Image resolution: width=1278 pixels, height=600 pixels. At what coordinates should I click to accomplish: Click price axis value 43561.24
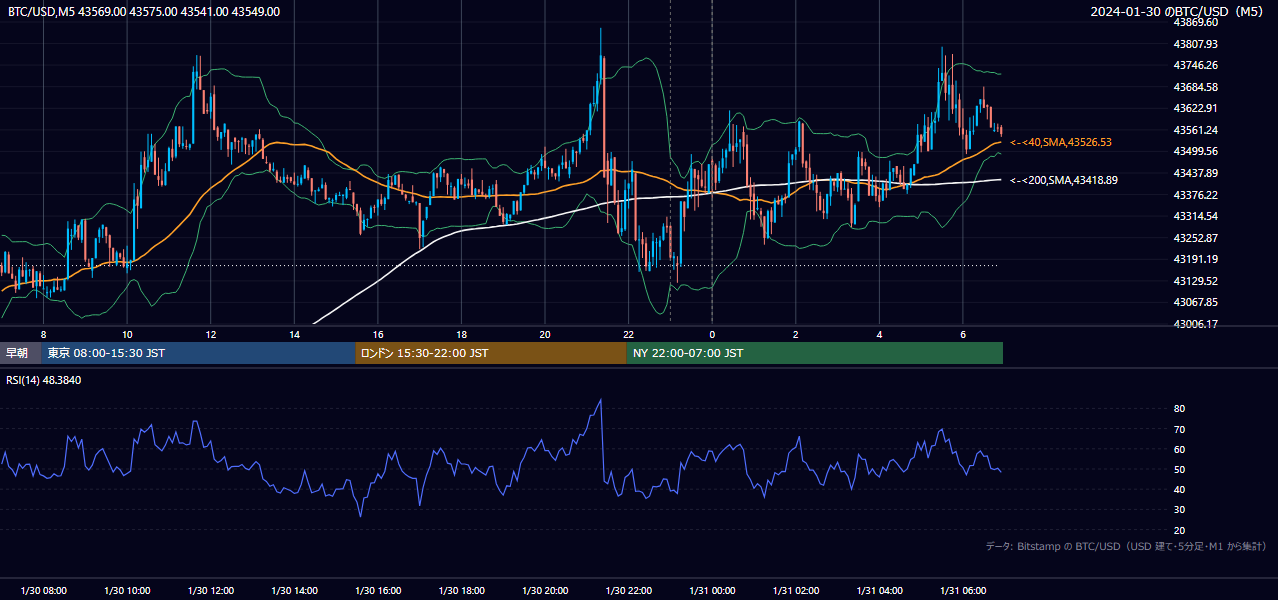click(x=1195, y=130)
